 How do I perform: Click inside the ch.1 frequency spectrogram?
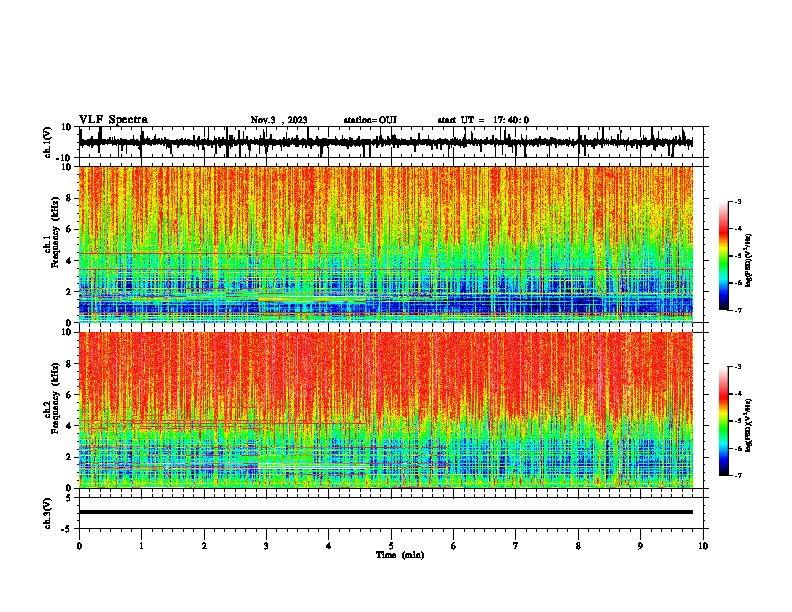point(385,244)
